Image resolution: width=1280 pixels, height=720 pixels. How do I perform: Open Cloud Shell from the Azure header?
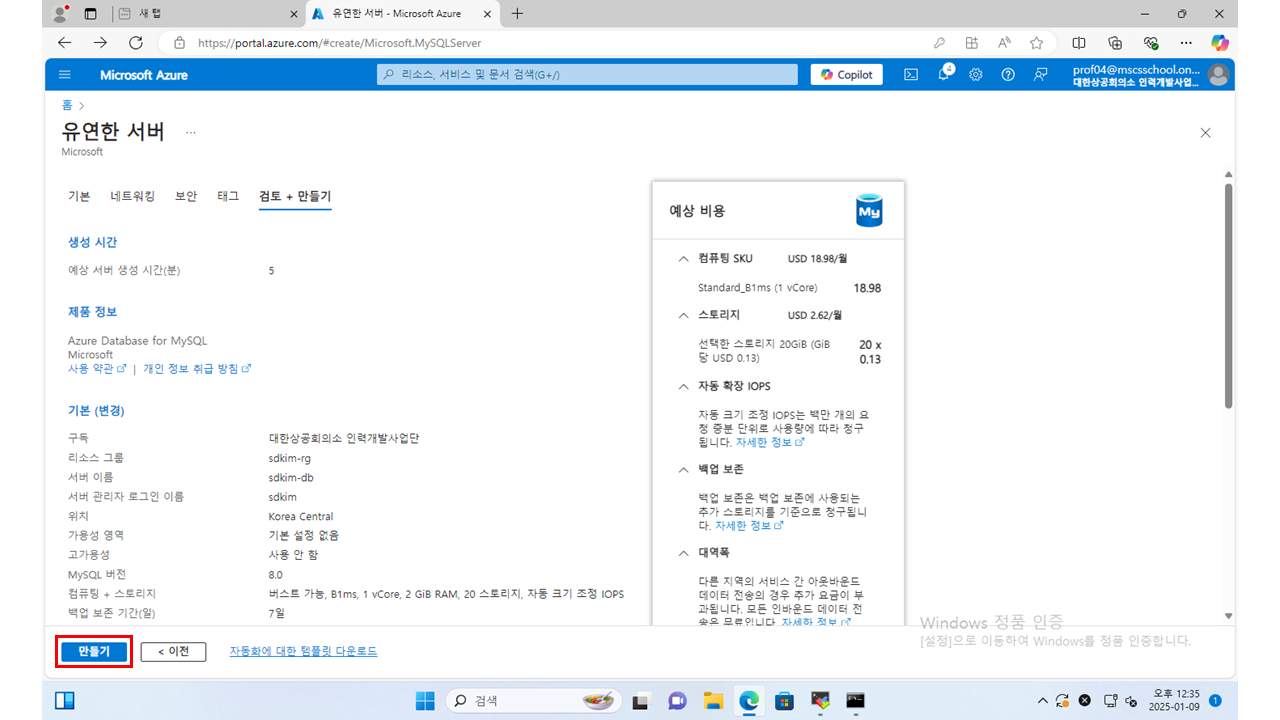pyautogui.click(x=911, y=75)
